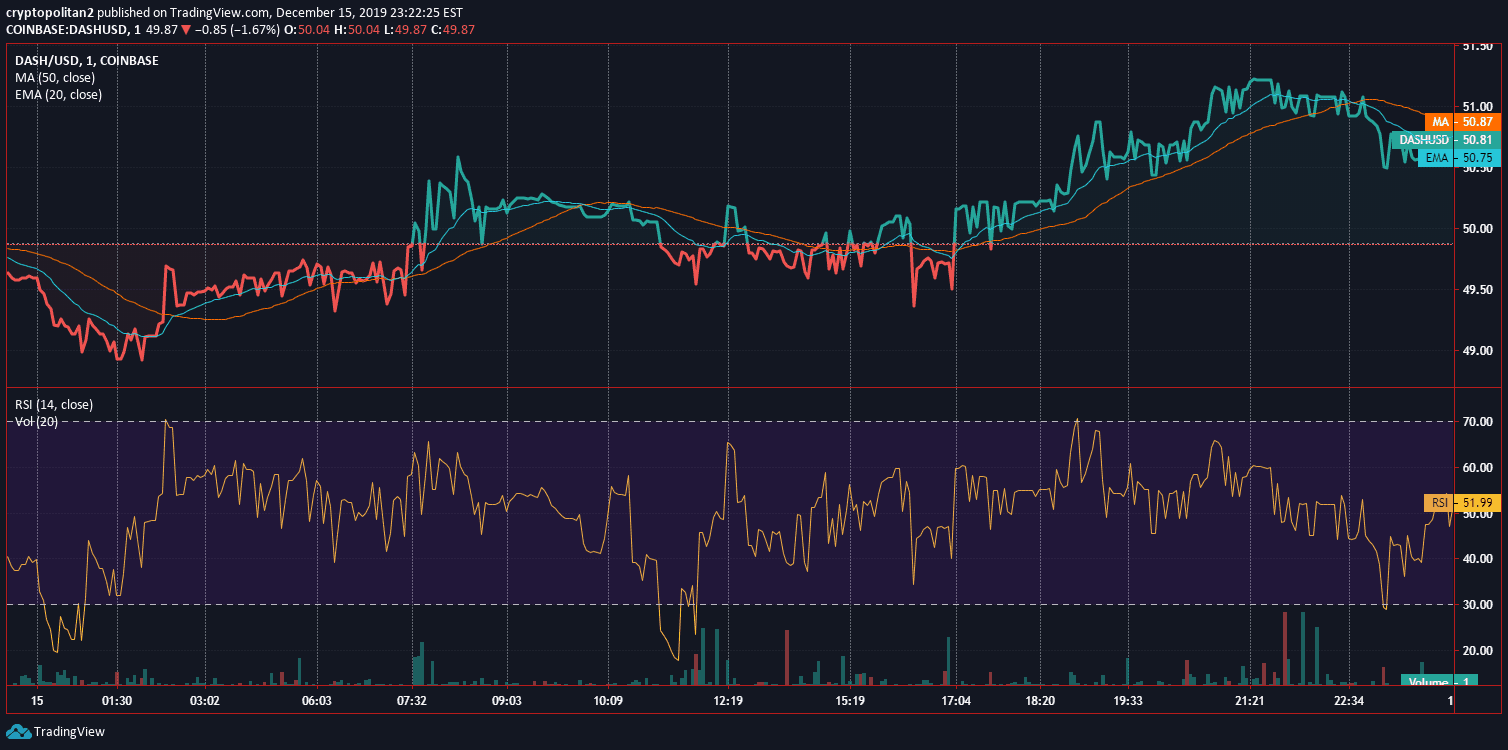This screenshot has height=750, width=1508.
Task: Select the green Volume label tag
Action: click(x=1438, y=682)
